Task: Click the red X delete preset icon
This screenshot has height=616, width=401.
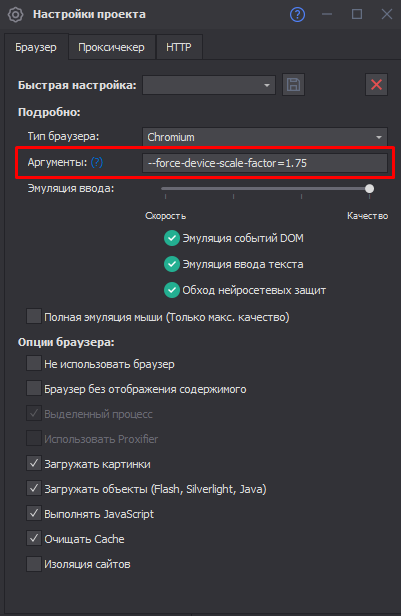Action: point(376,84)
